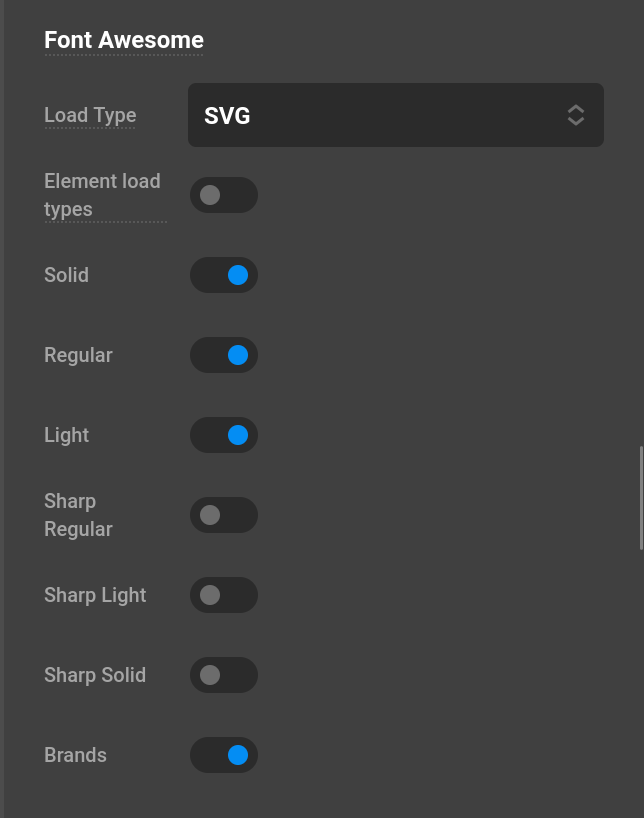
Task: Turn off the Regular icon set
Action: point(224,355)
